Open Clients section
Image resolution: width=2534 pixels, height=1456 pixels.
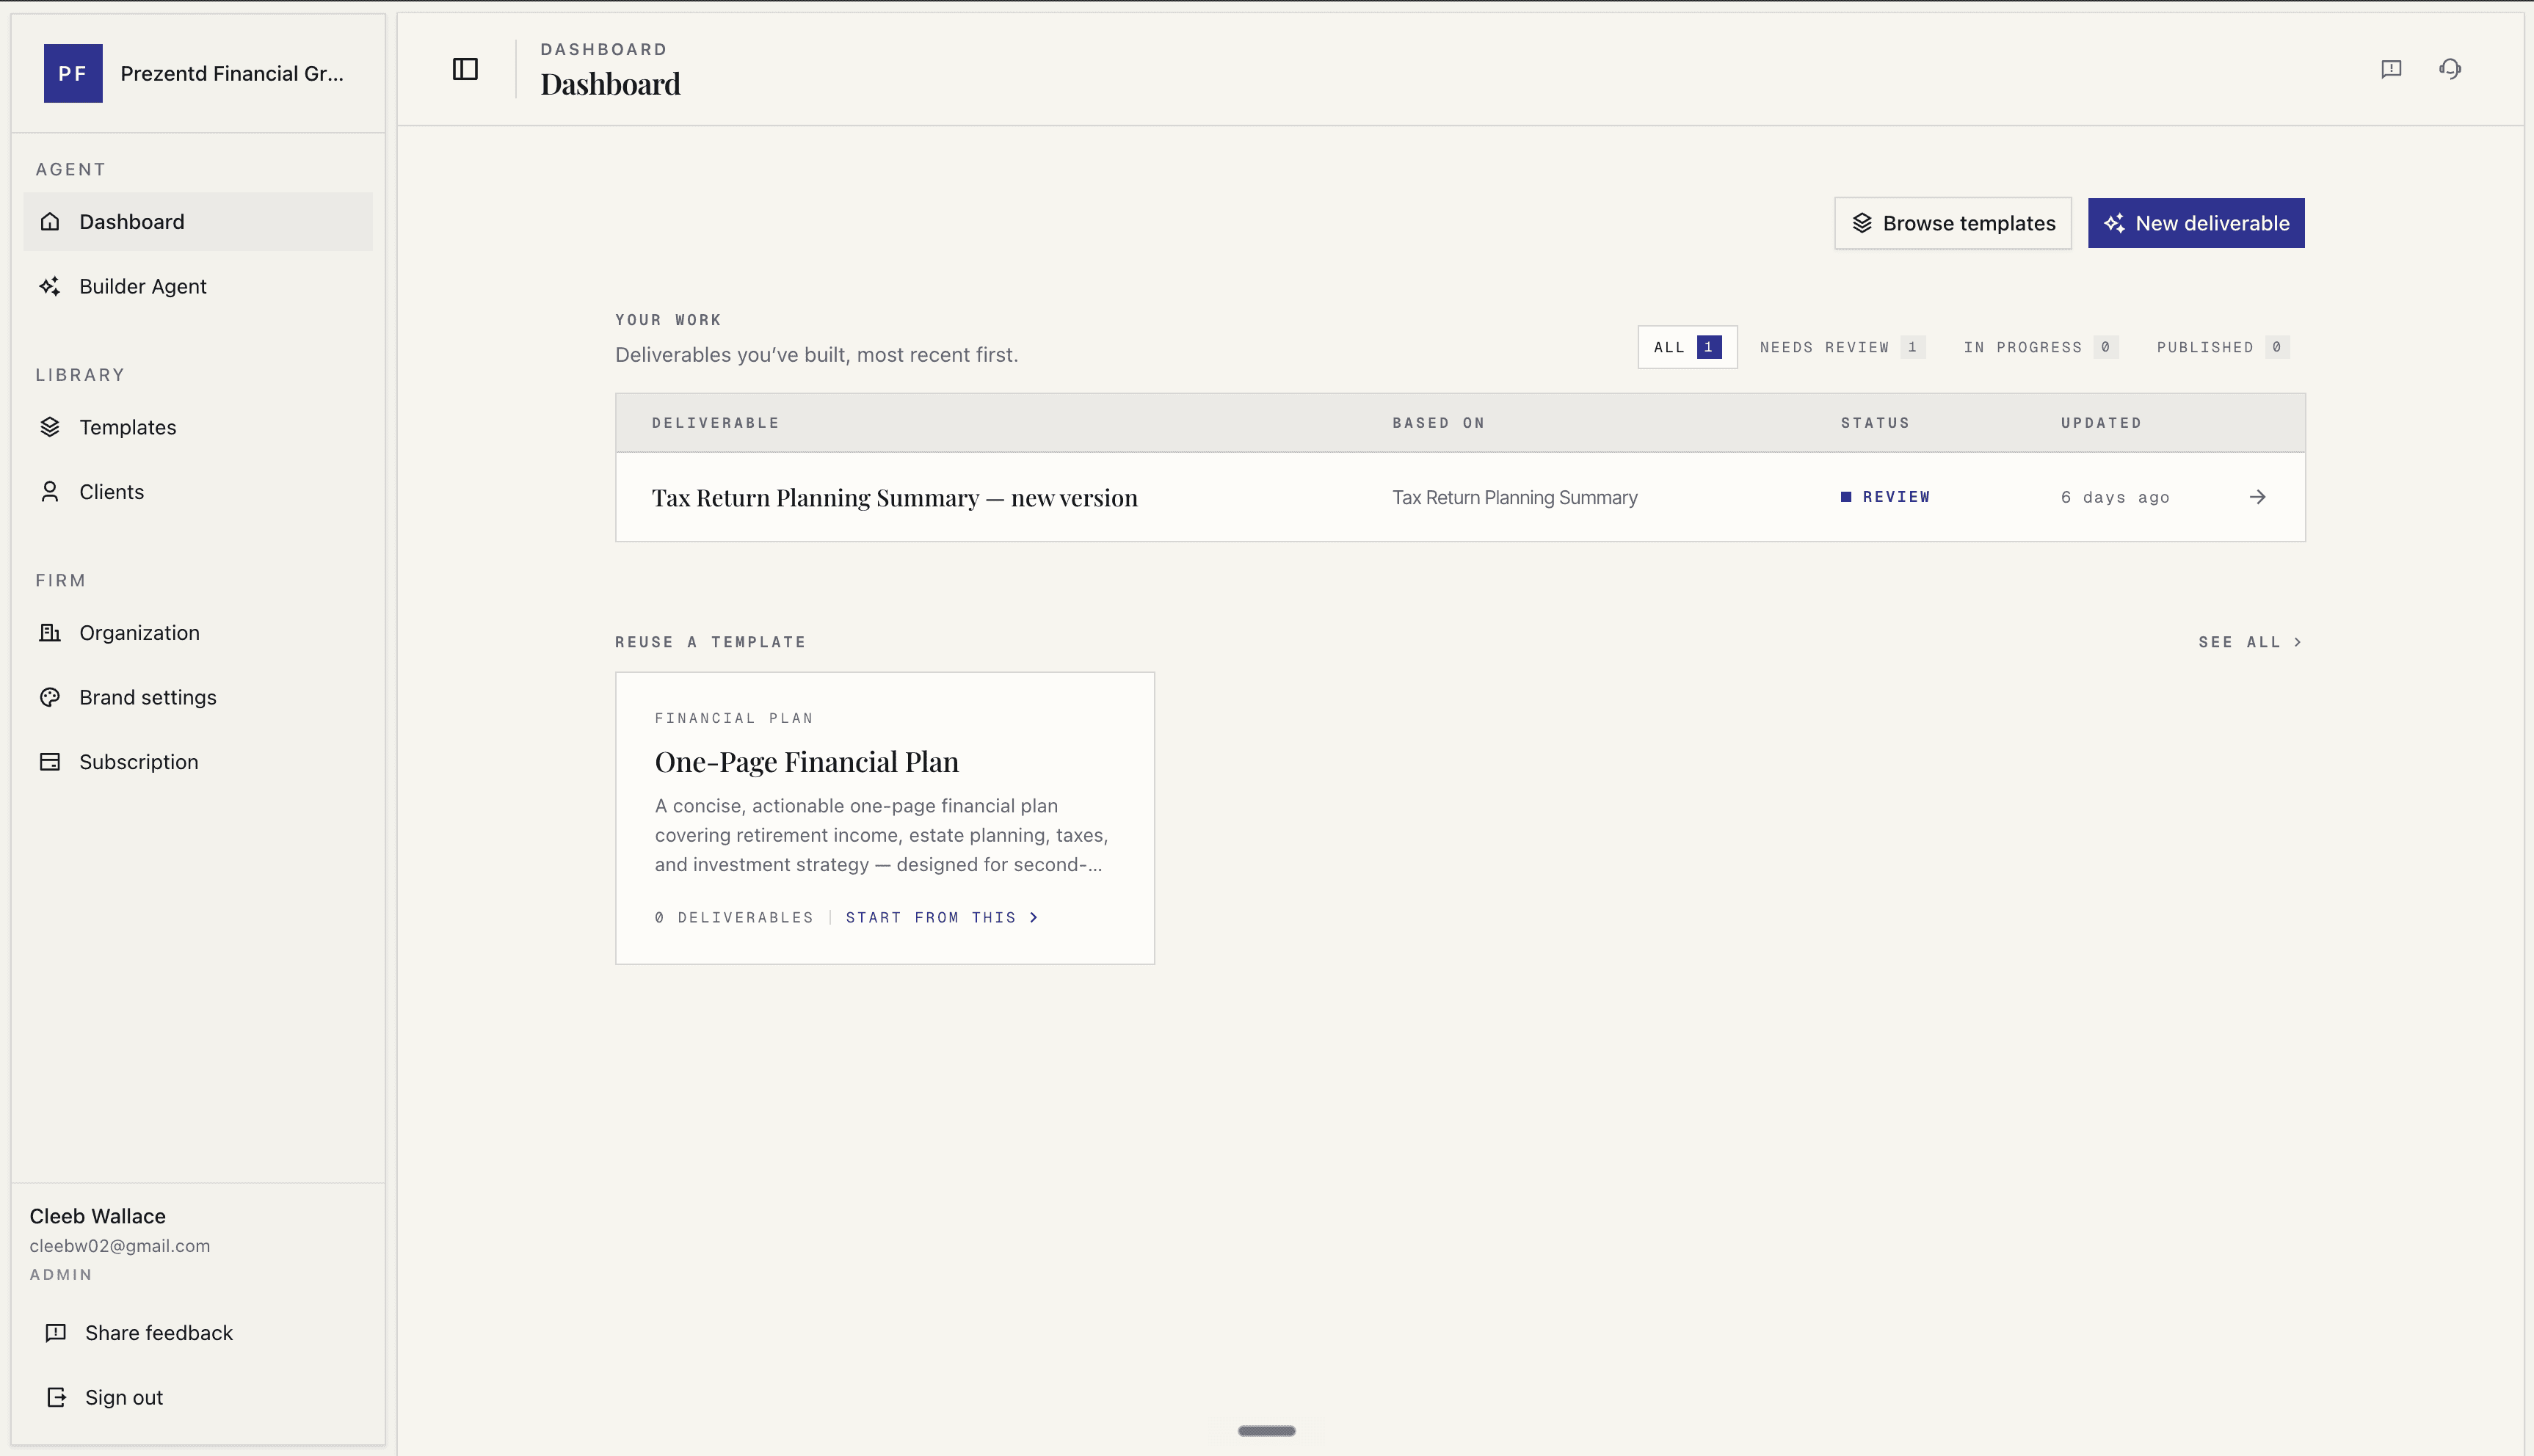tap(198, 492)
